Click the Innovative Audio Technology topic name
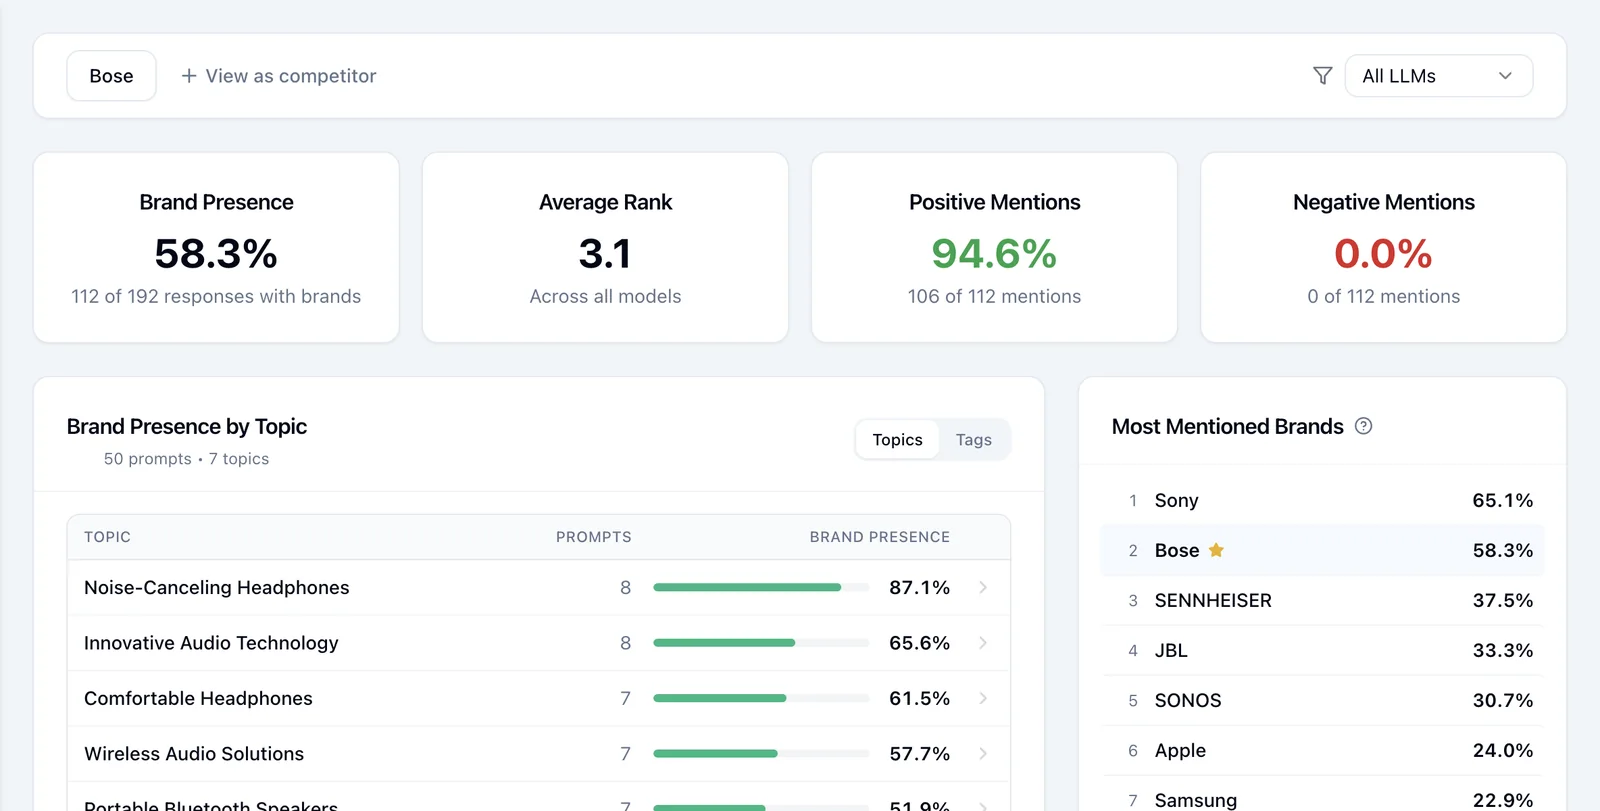Viewport: 1600px width, 811px height. [211, 643]
